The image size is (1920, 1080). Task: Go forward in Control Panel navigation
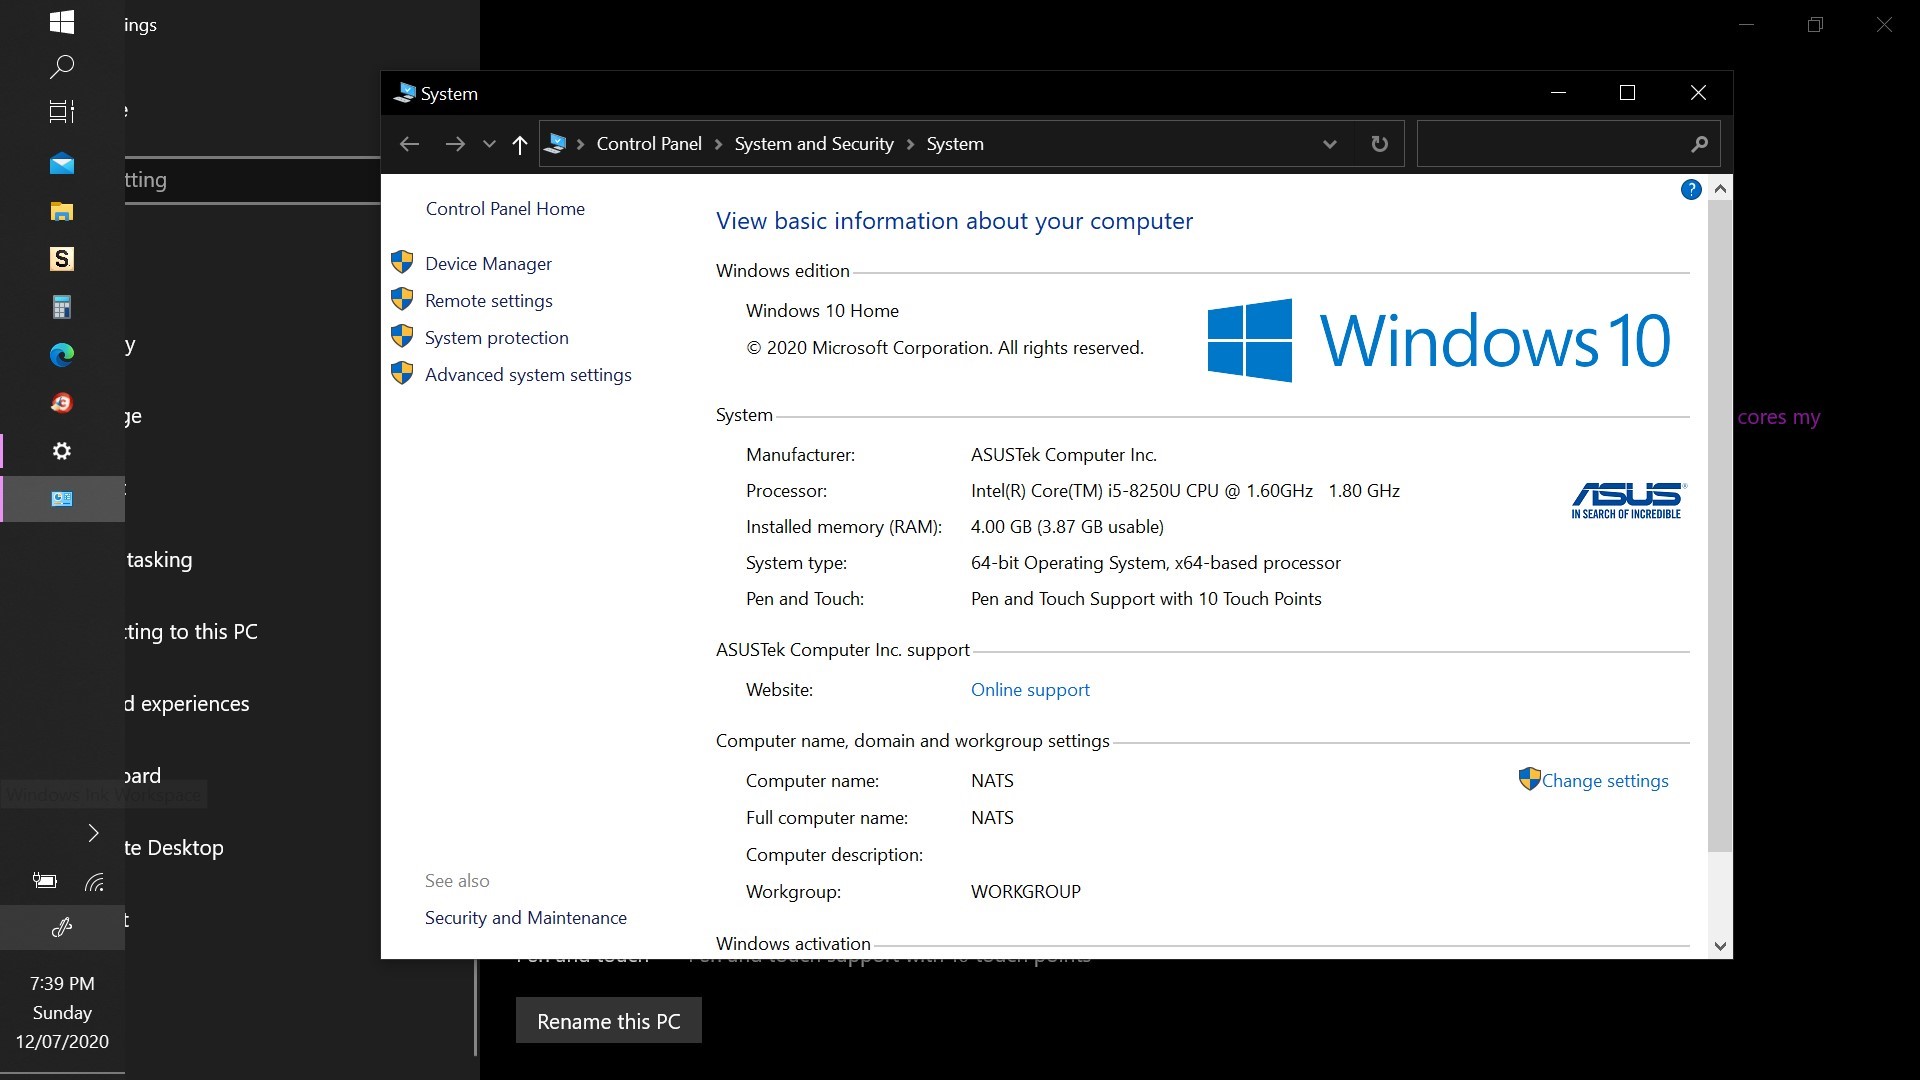(x=455, y=144)
